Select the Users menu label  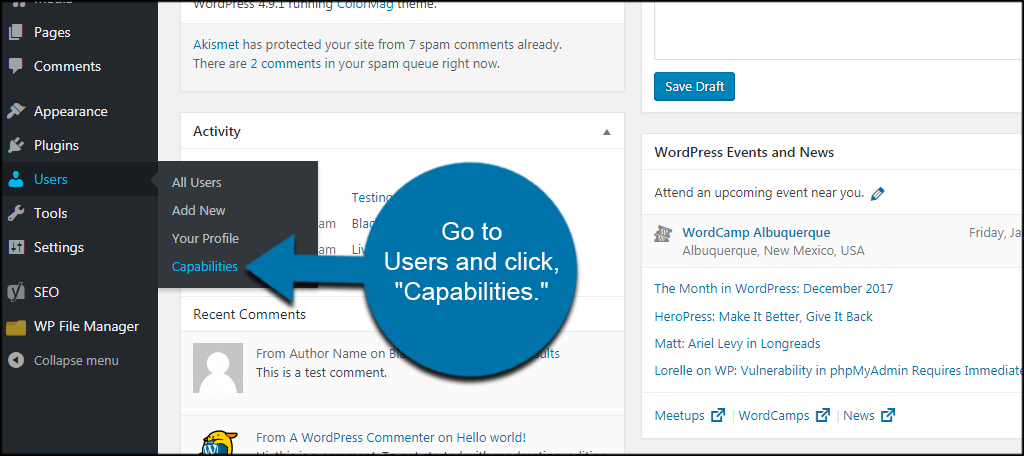pos(50,179)
